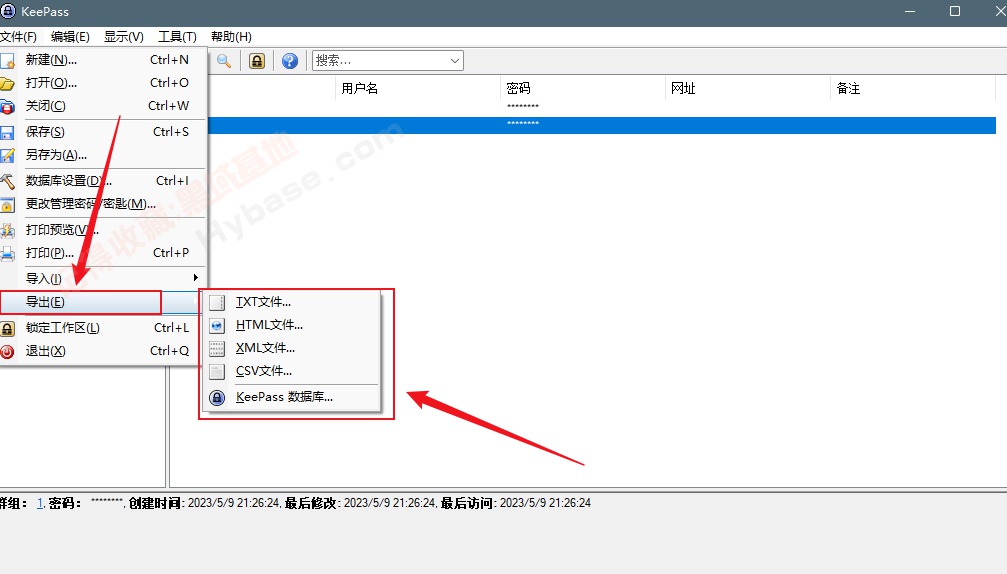The height and width of the screenshot is (574, 1007).
Task: Select 关闭(C) menu entry
Action: 103,106
